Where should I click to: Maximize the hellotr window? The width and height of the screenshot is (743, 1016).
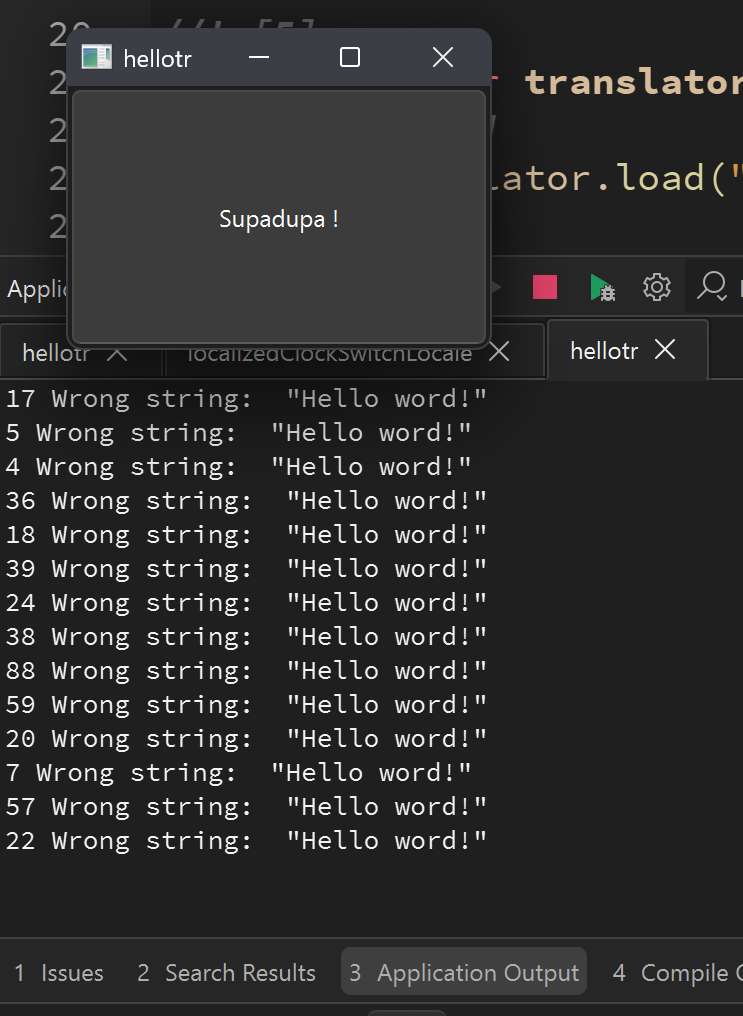[350, 58]
